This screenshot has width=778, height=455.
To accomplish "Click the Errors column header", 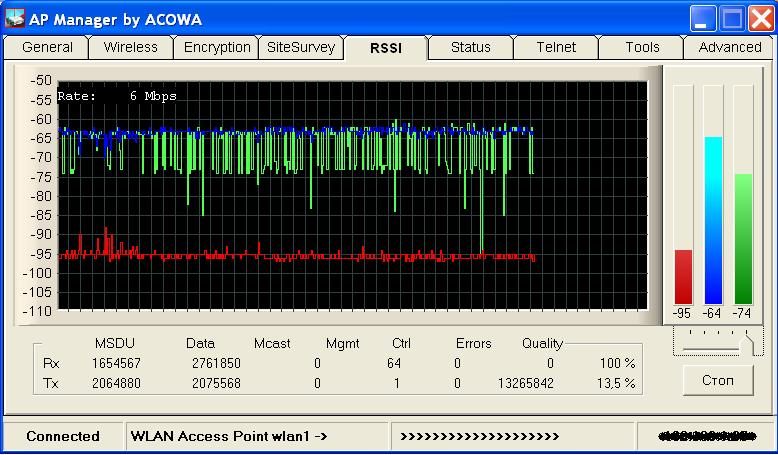I will [473, 343].
